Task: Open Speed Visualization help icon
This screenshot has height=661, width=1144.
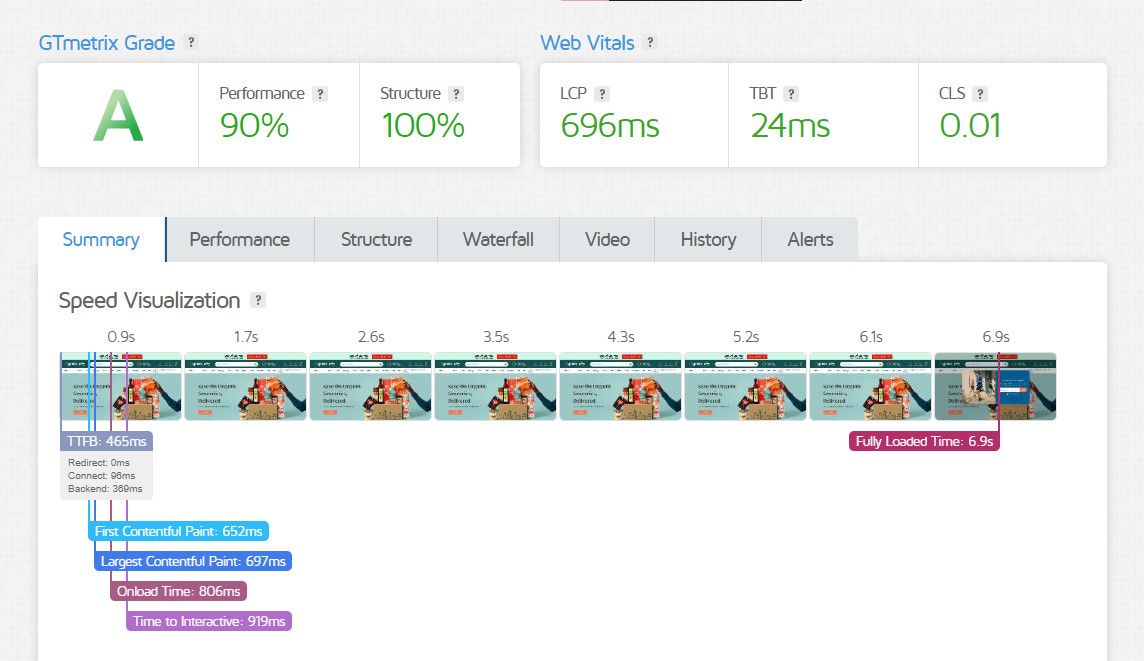Action: [258, 301]
